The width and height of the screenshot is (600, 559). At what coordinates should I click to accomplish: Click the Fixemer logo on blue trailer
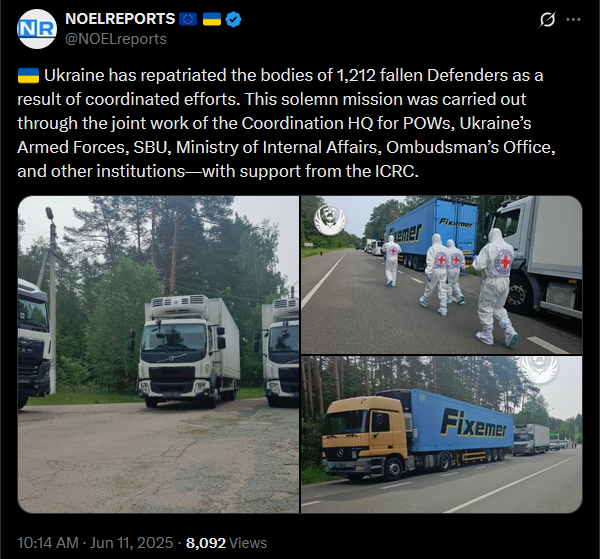(x=474, y=424)
